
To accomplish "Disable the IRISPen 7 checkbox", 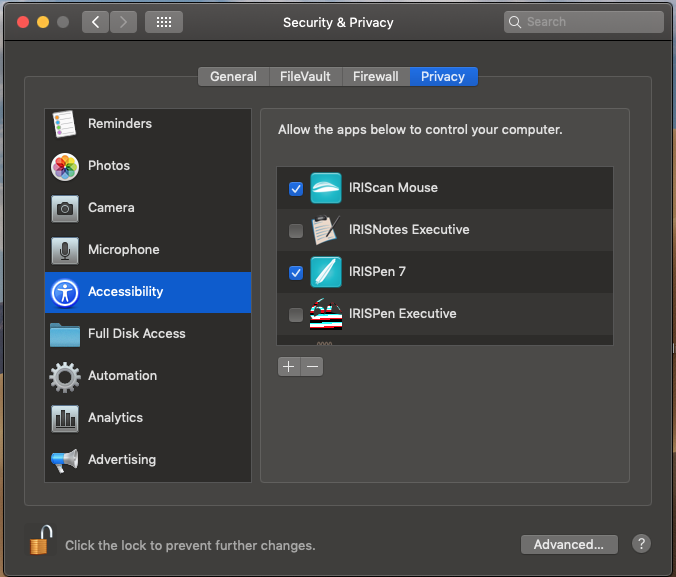I will (x=295, y=272).
